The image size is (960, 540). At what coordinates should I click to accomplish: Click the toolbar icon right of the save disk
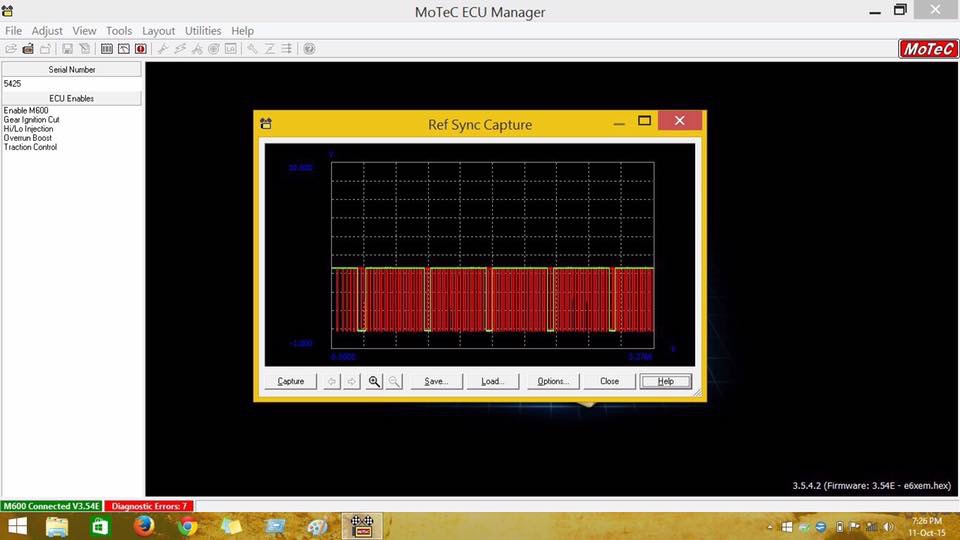tap(84, 49)
